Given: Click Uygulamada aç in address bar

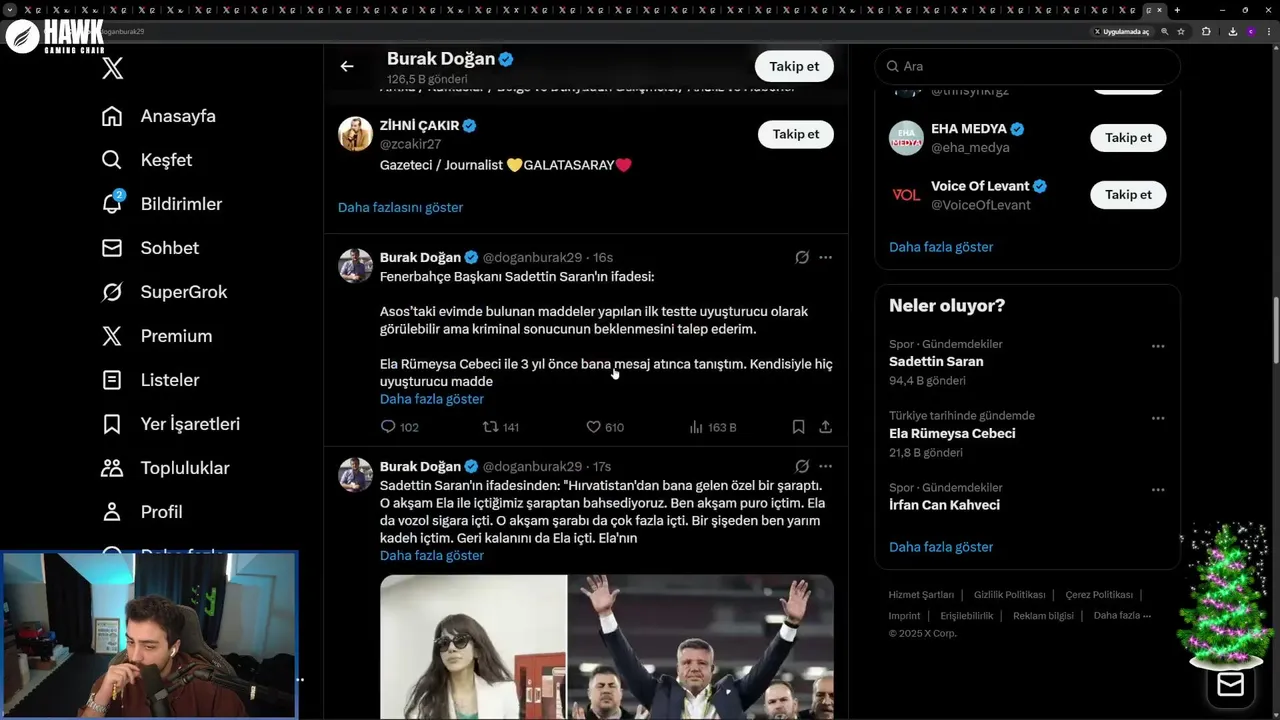Looking at the screenshot, I should 1121,31.
